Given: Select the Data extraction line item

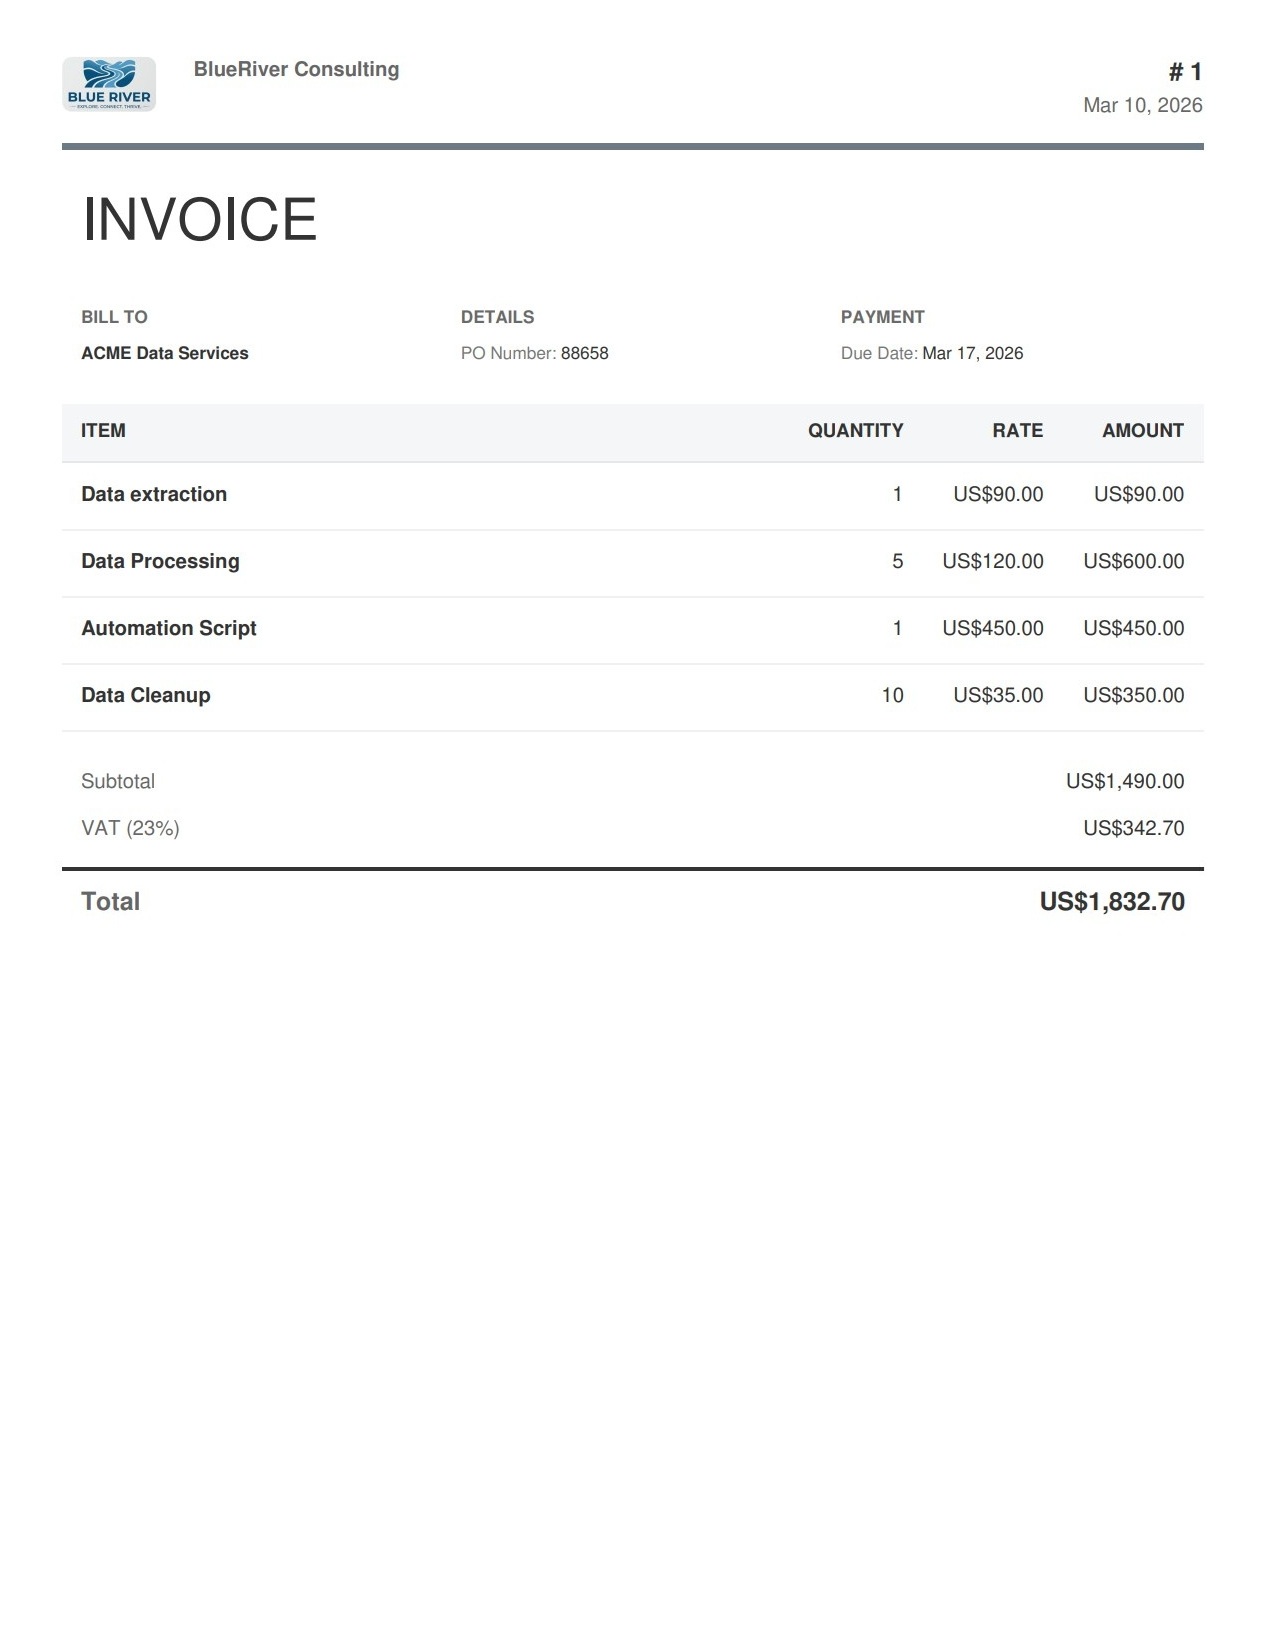Looking at the screenshot, I should [154, 494].
